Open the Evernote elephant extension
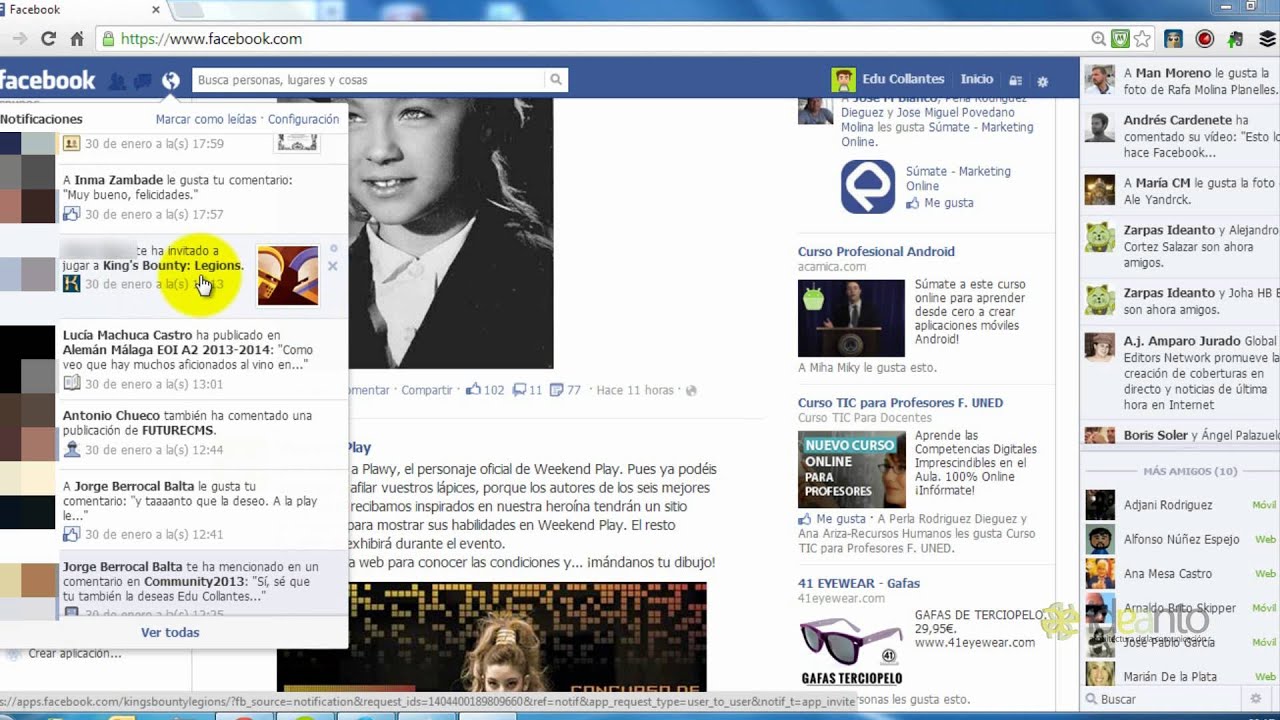The image size is (1280, 720). click(x=1237, y=39)
